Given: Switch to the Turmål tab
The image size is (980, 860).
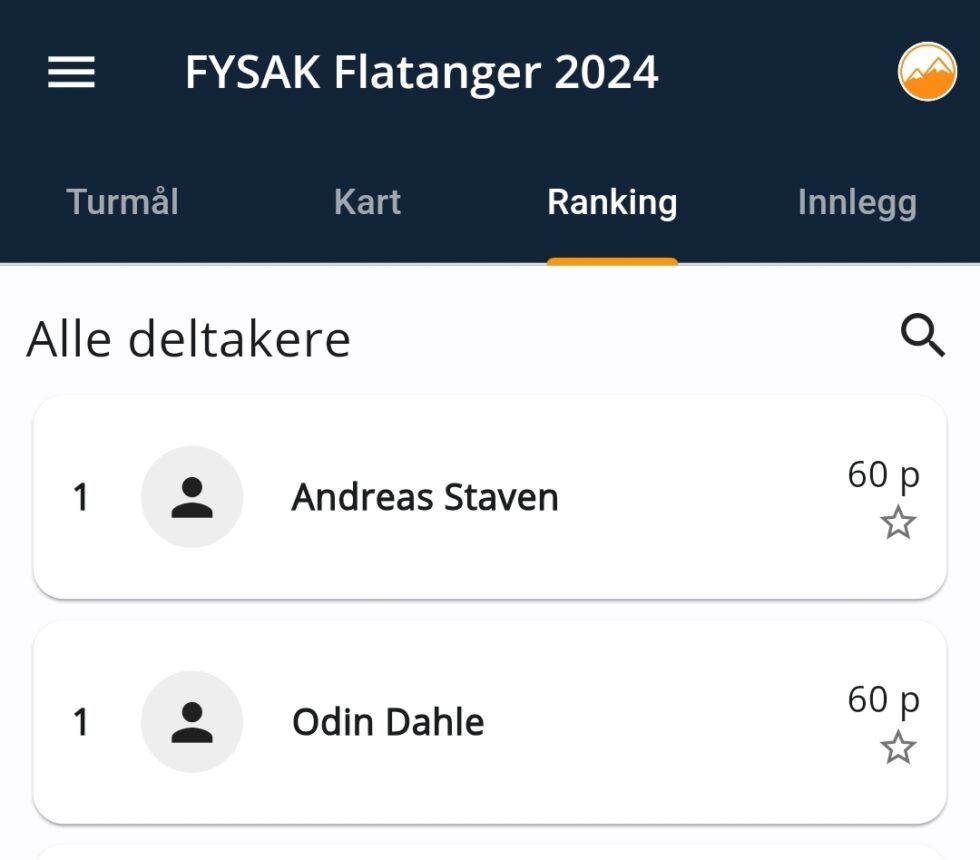Looking at the screenshot, I should coord(122,203).
